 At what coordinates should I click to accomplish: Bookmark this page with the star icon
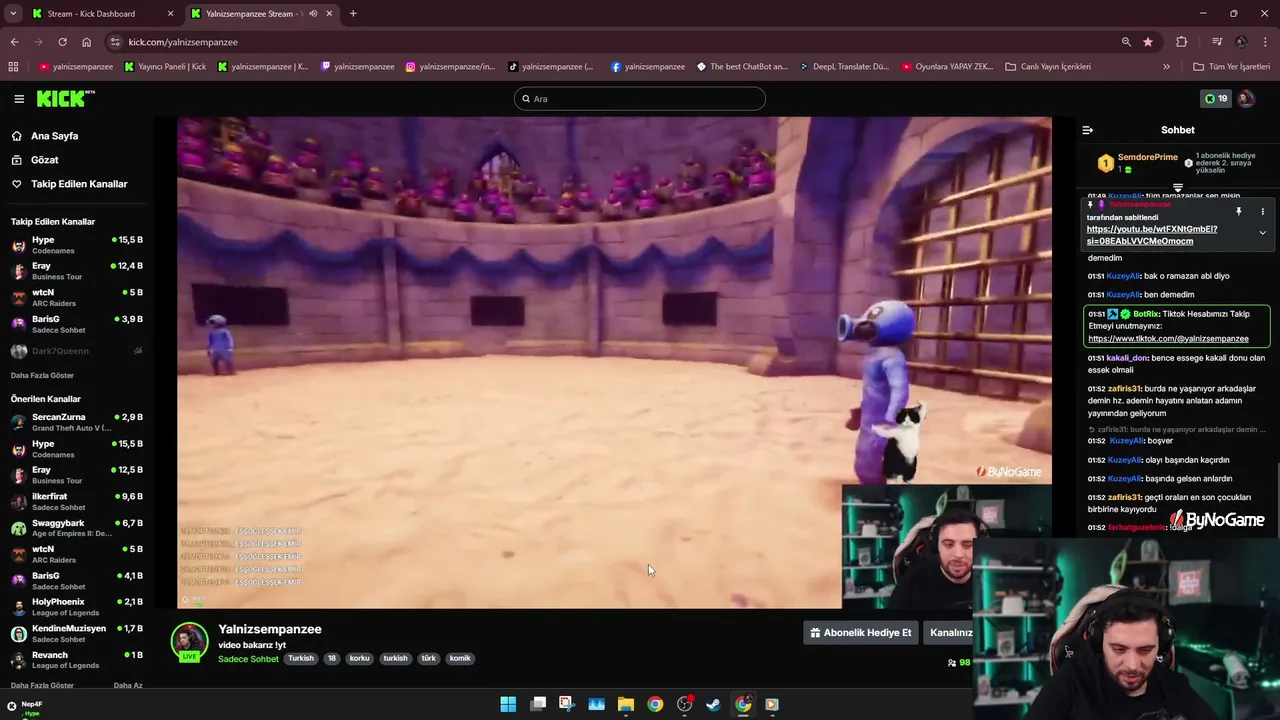point(1147,42)
